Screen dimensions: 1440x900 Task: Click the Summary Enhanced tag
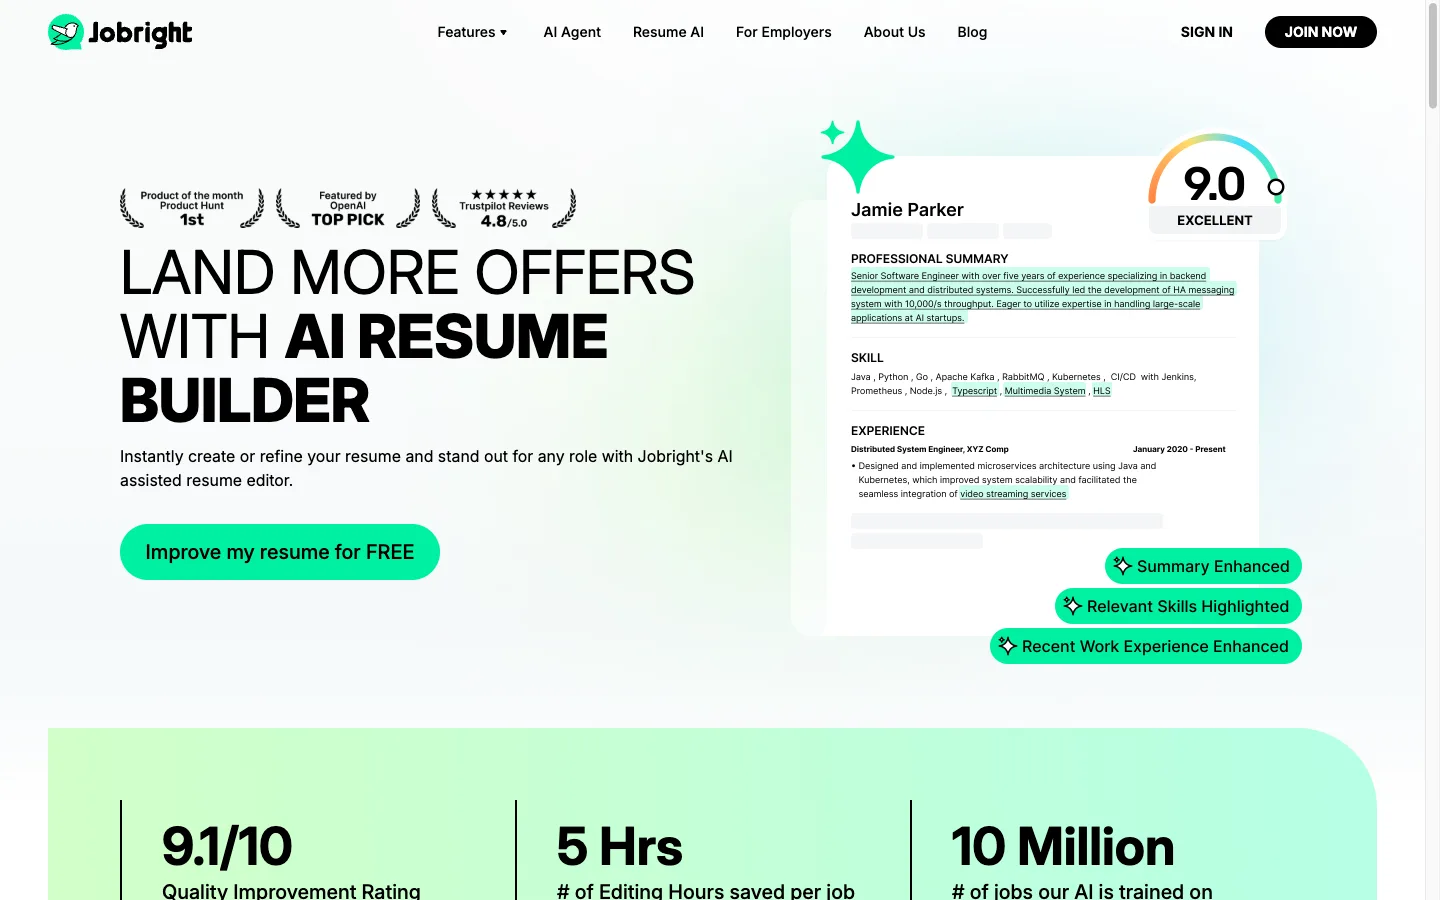(x=1203, y=566)
